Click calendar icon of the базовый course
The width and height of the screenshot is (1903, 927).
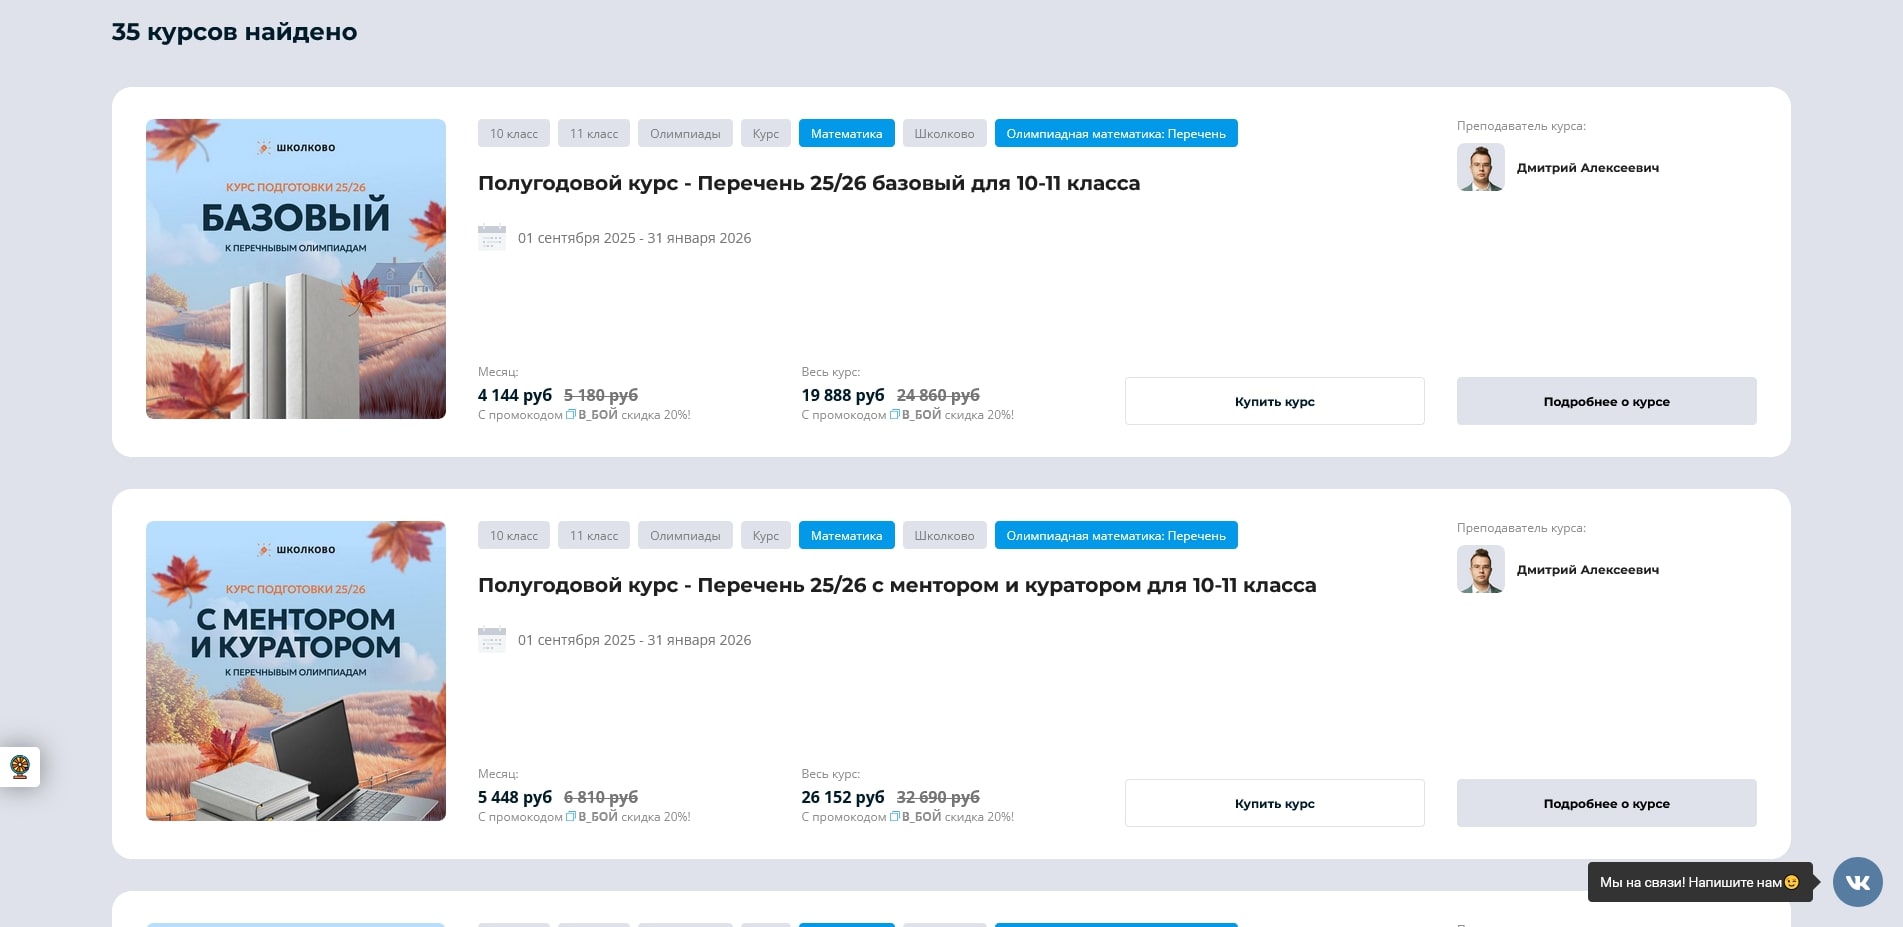492,238
